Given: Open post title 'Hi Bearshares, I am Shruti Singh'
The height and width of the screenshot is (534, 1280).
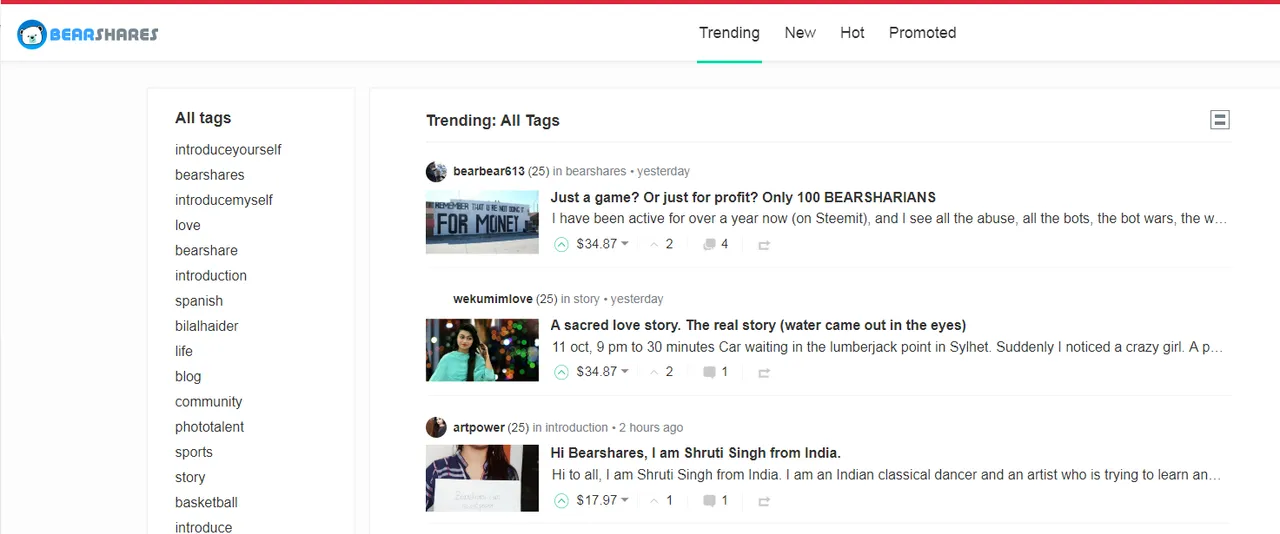Looking at the screenshot, I should pos(696,454).
